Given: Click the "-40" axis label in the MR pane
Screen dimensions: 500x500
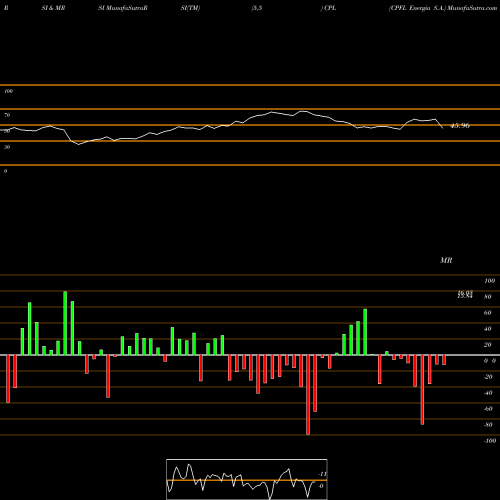Looking at the screenshot, I should pos(488,393).
